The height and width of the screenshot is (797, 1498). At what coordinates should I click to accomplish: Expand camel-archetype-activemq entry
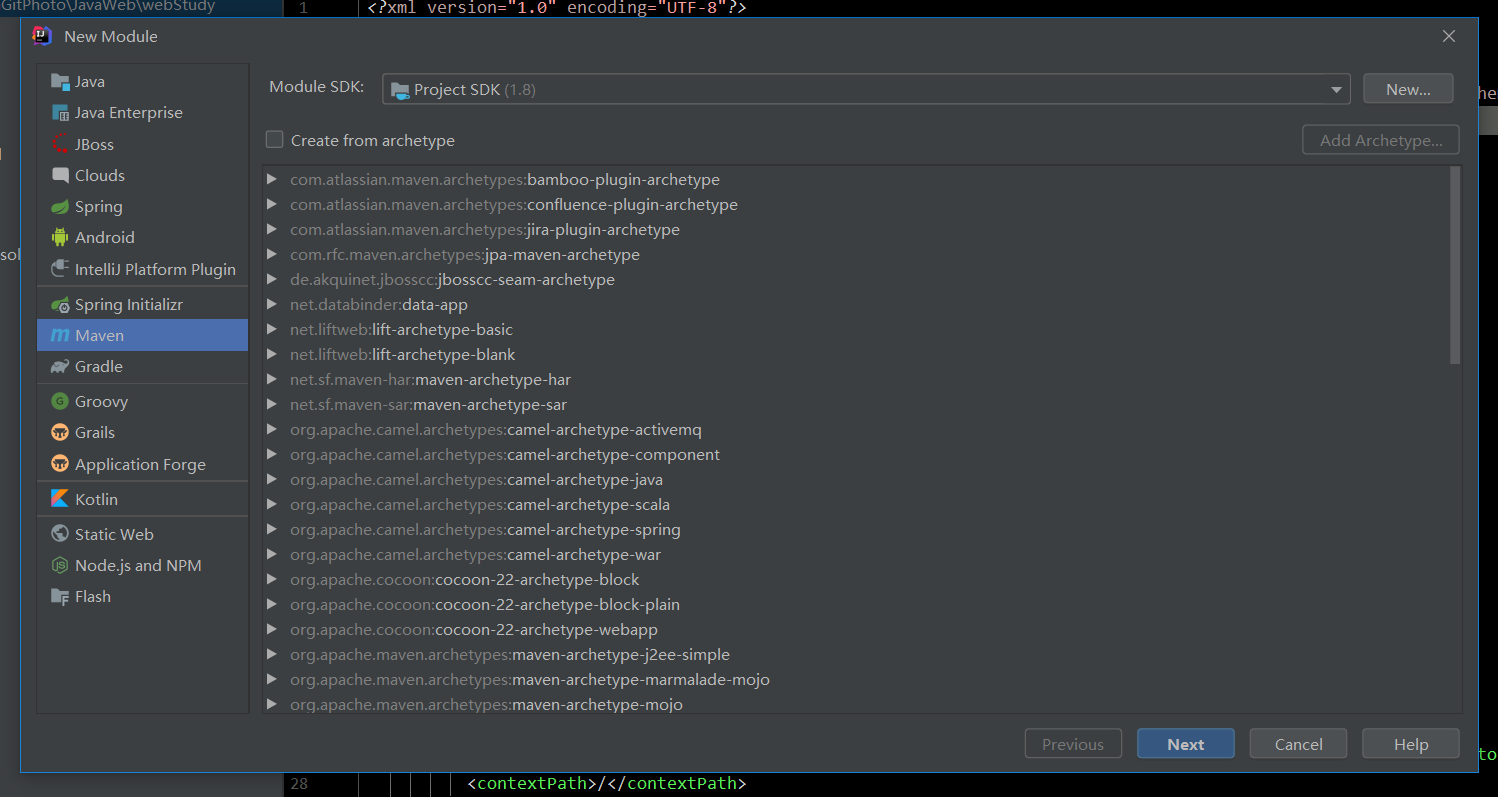click(271, 430)
